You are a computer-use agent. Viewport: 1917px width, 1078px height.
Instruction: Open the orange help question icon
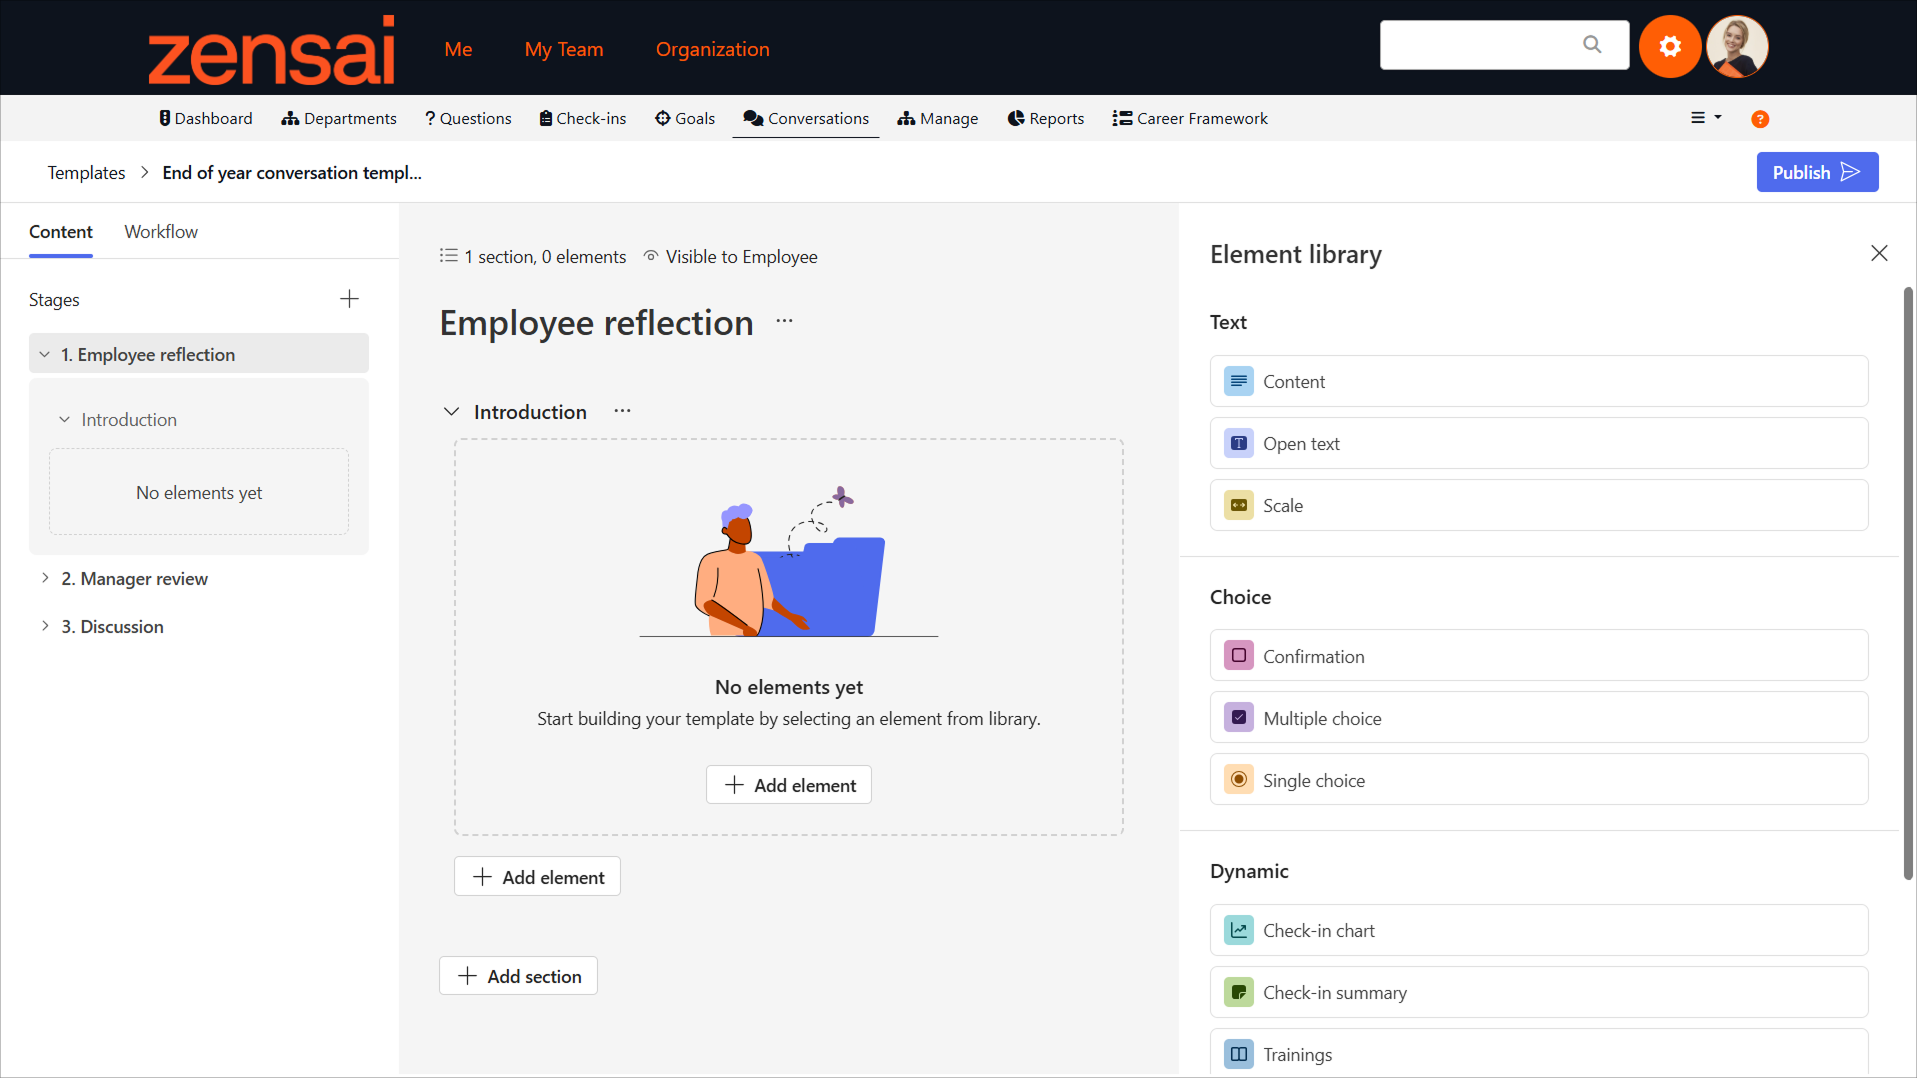point(1760,119)
